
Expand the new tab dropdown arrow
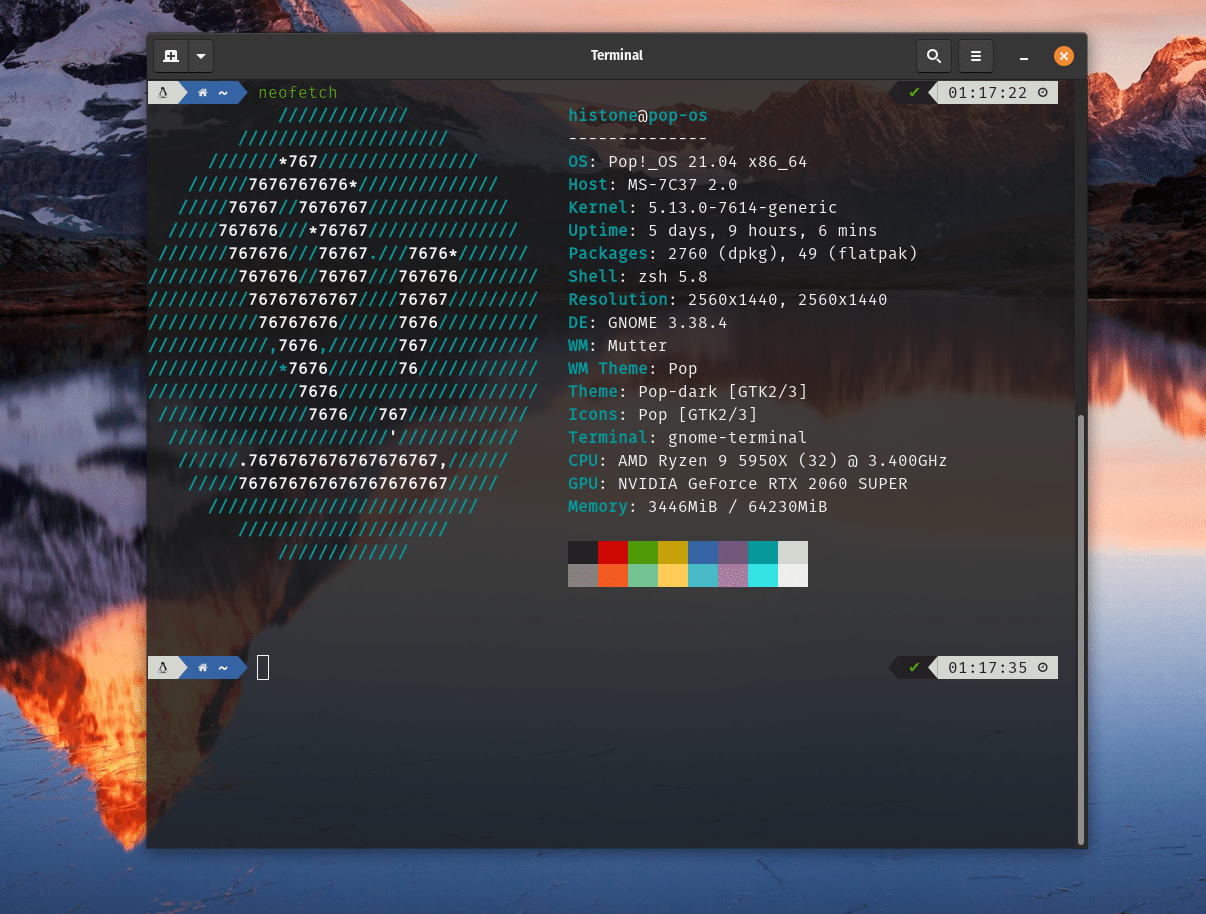[x=200, y=56]
